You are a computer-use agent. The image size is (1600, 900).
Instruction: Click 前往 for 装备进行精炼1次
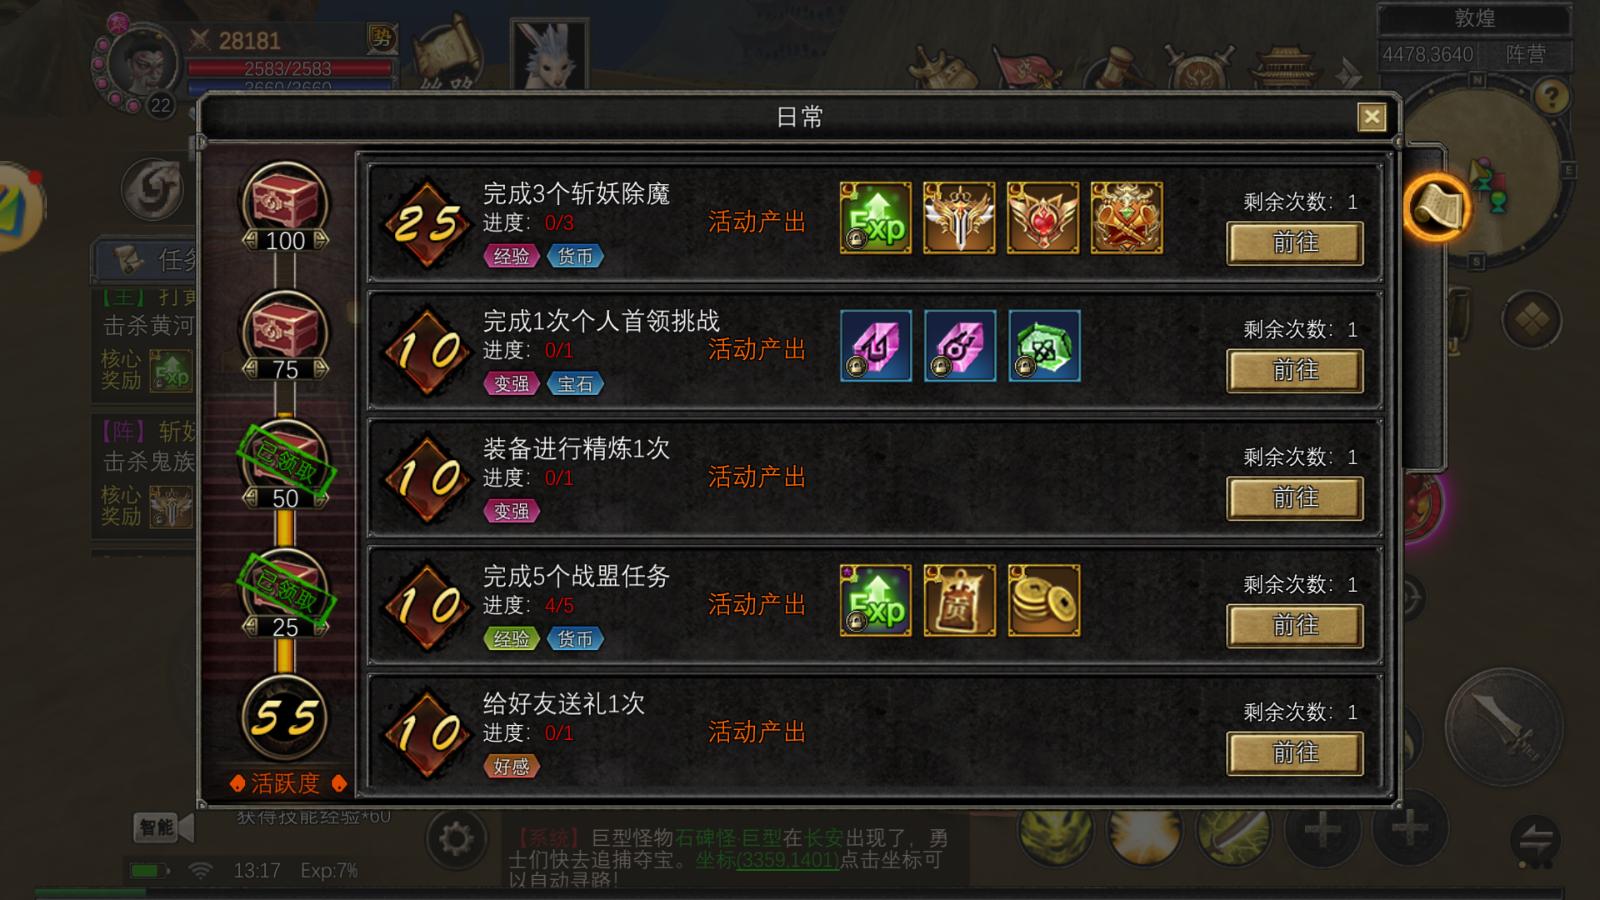point(1295,498)
